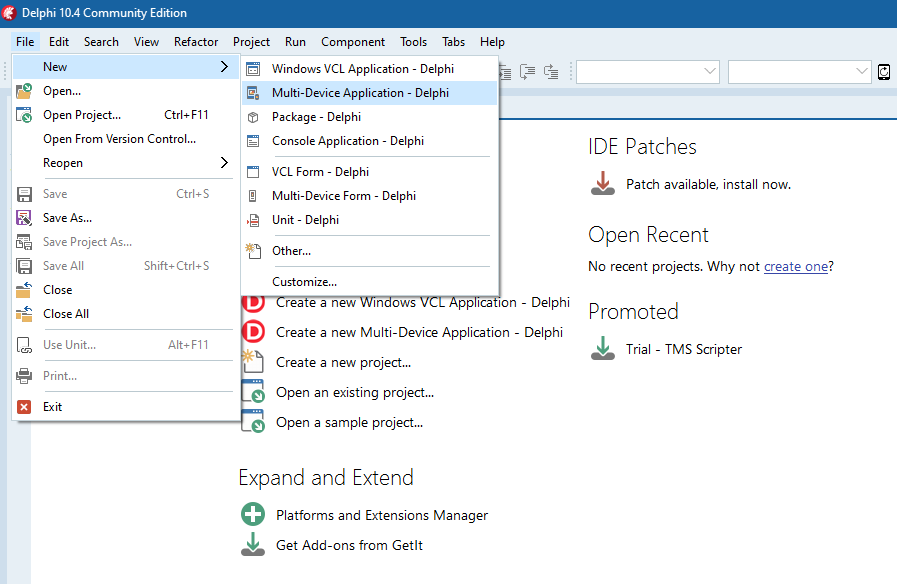Click 'Open a sample project...' link
897x584 pixels.
click(x=350, y=422)
